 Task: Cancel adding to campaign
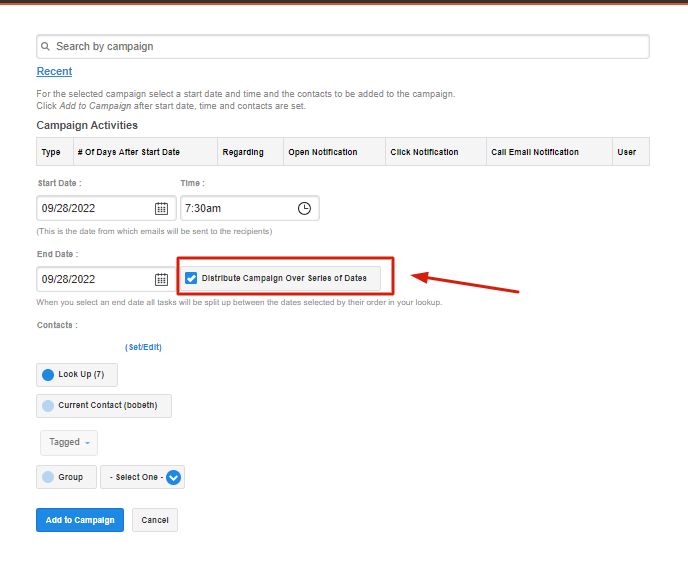[x=155, y=520]
